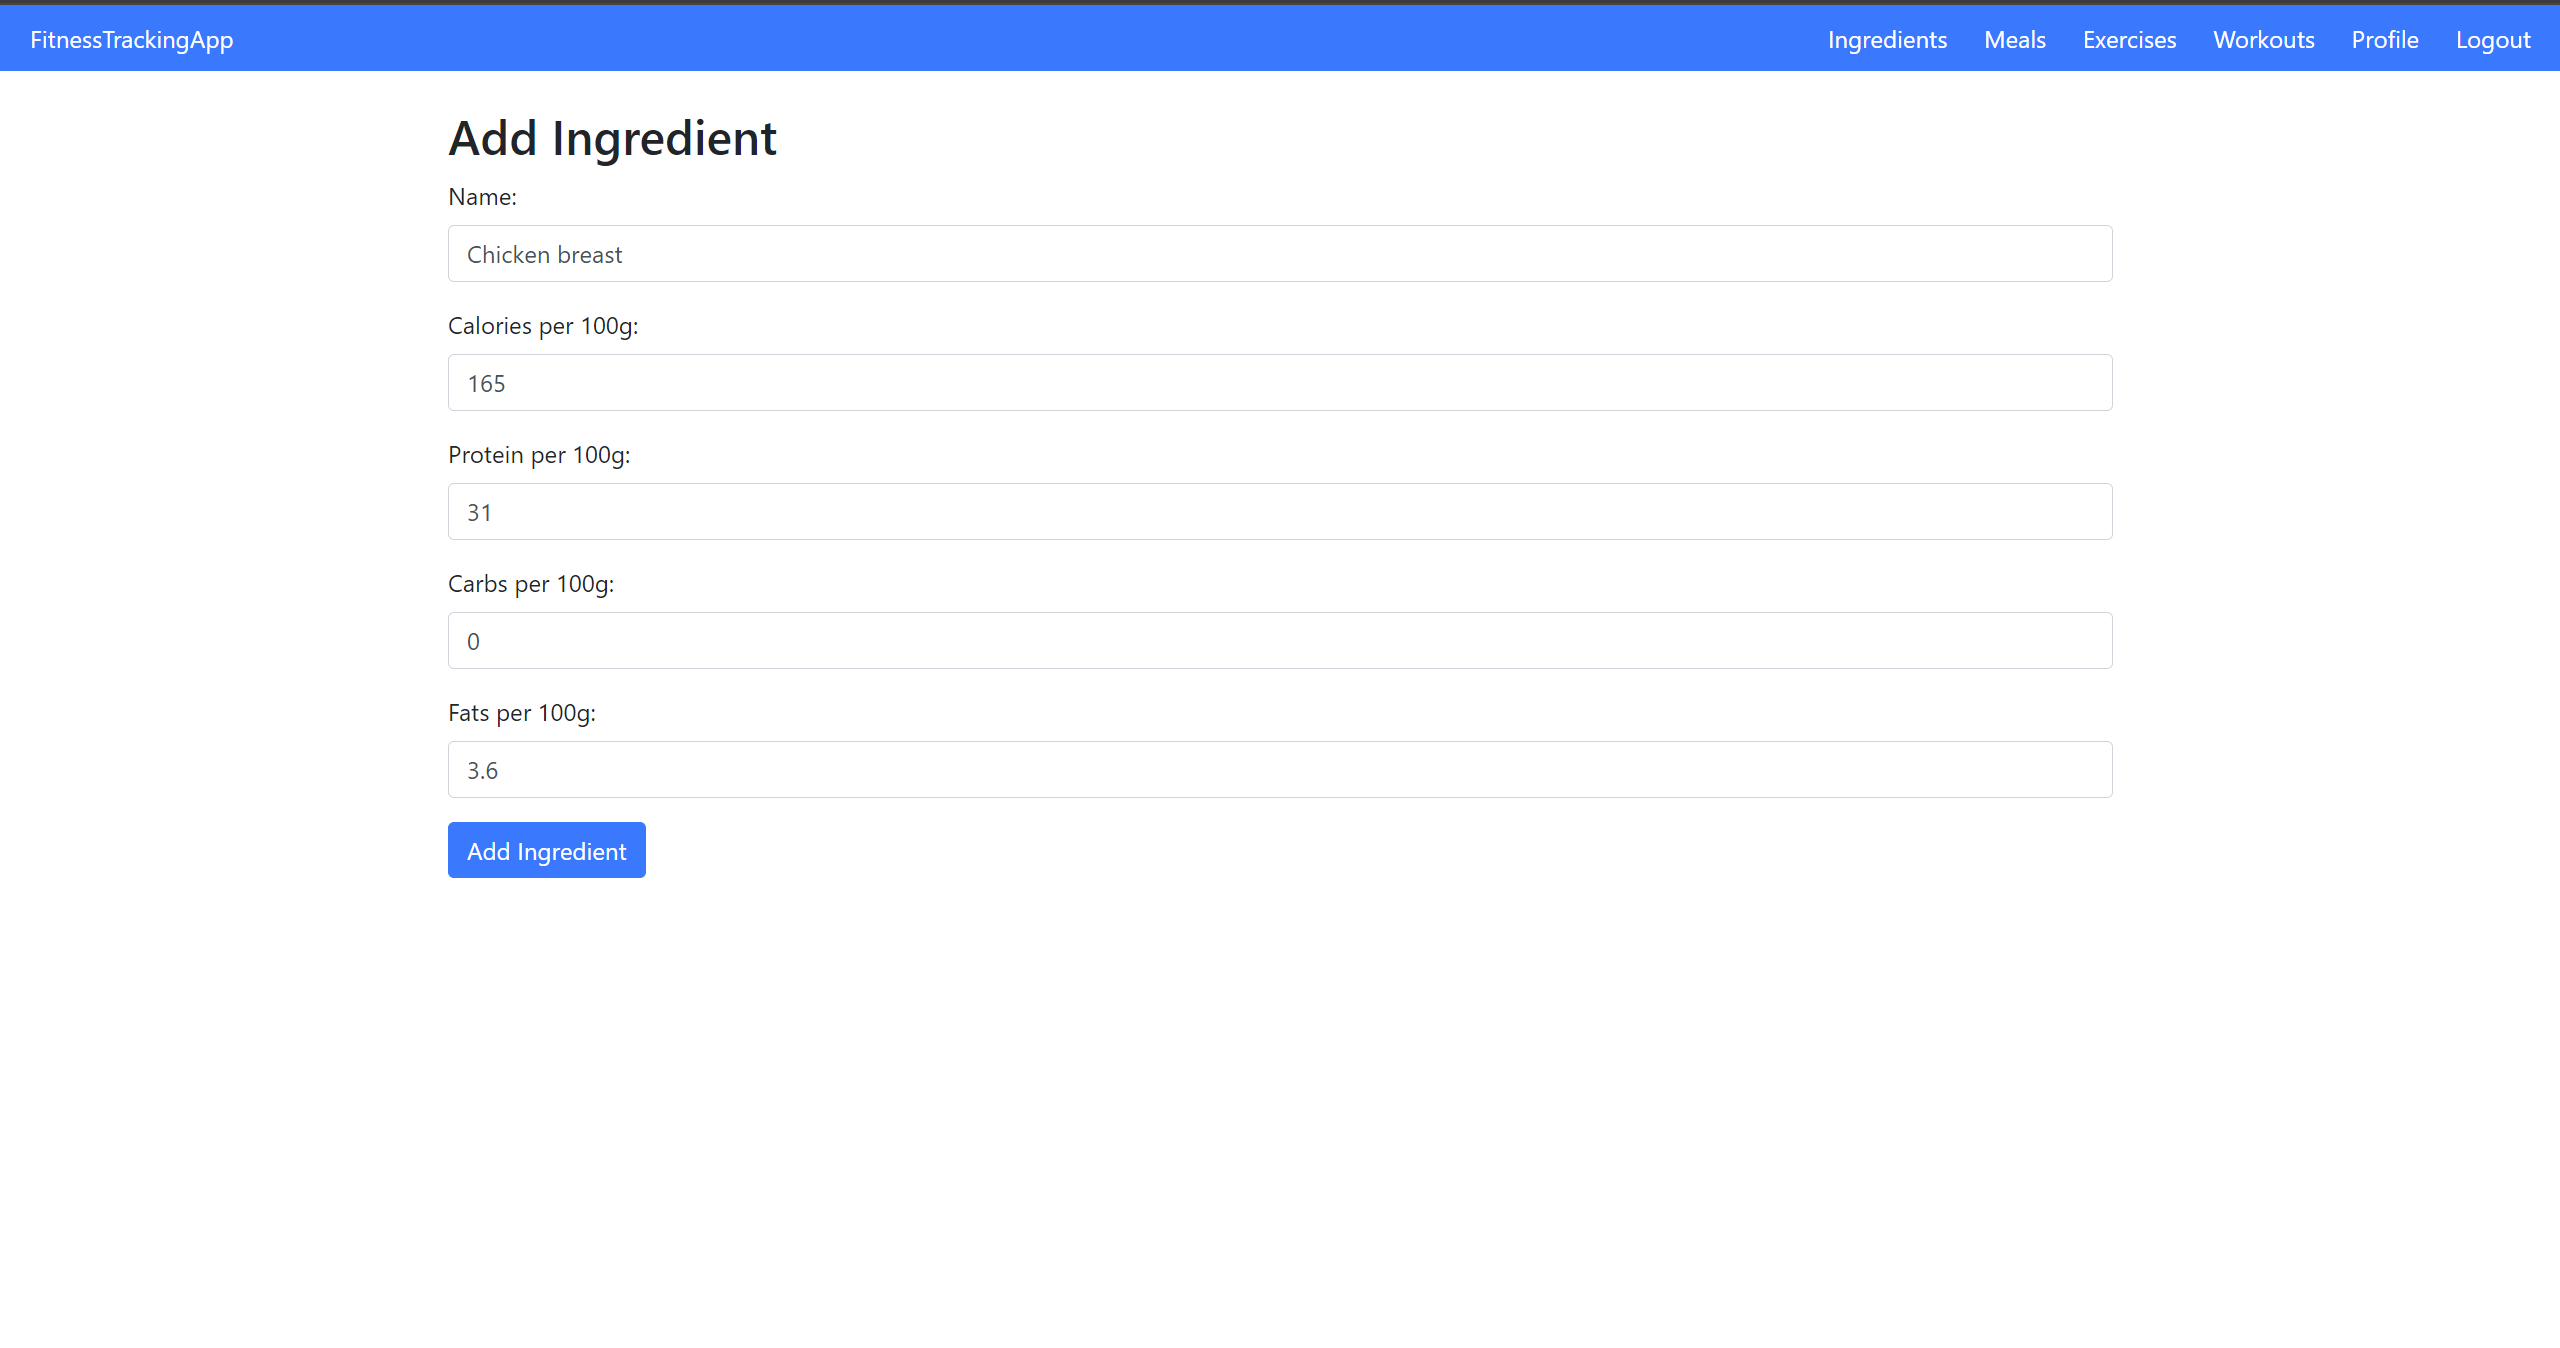Navigate to the Workouts section
Screen dimensions: 2560x1348
click(x=2263, y=40)
